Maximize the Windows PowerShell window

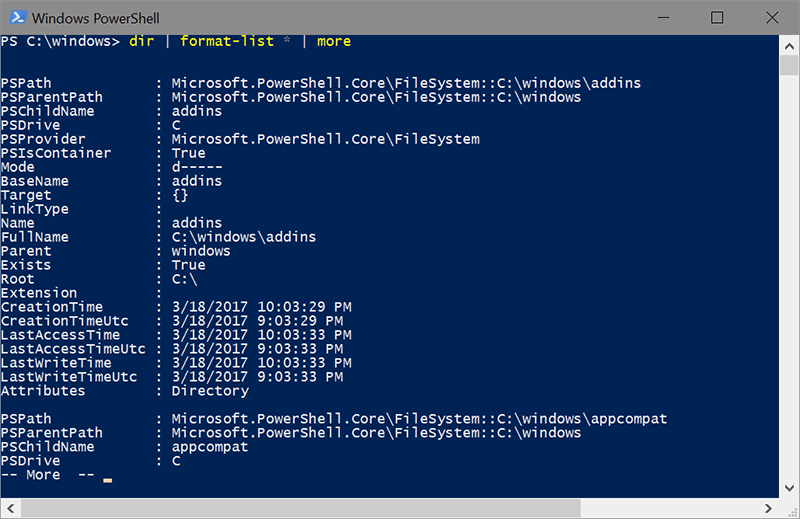(716, 17)
